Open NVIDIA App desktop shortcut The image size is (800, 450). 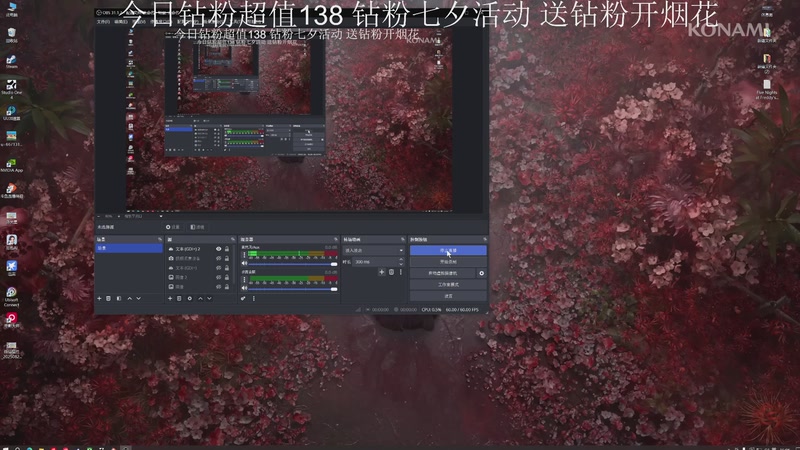pos(11,165)
